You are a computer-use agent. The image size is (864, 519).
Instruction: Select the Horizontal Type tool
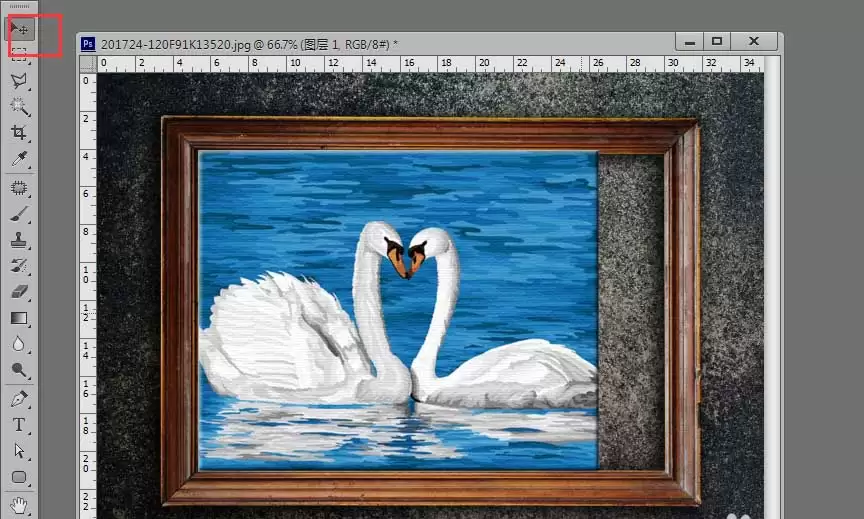(x=19, y=425)
